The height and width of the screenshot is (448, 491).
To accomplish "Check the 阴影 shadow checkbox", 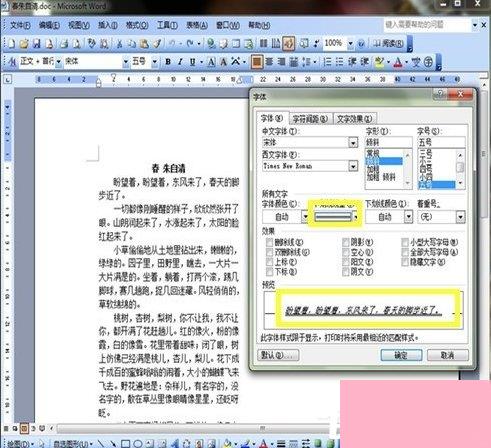I will pos(346,242).
